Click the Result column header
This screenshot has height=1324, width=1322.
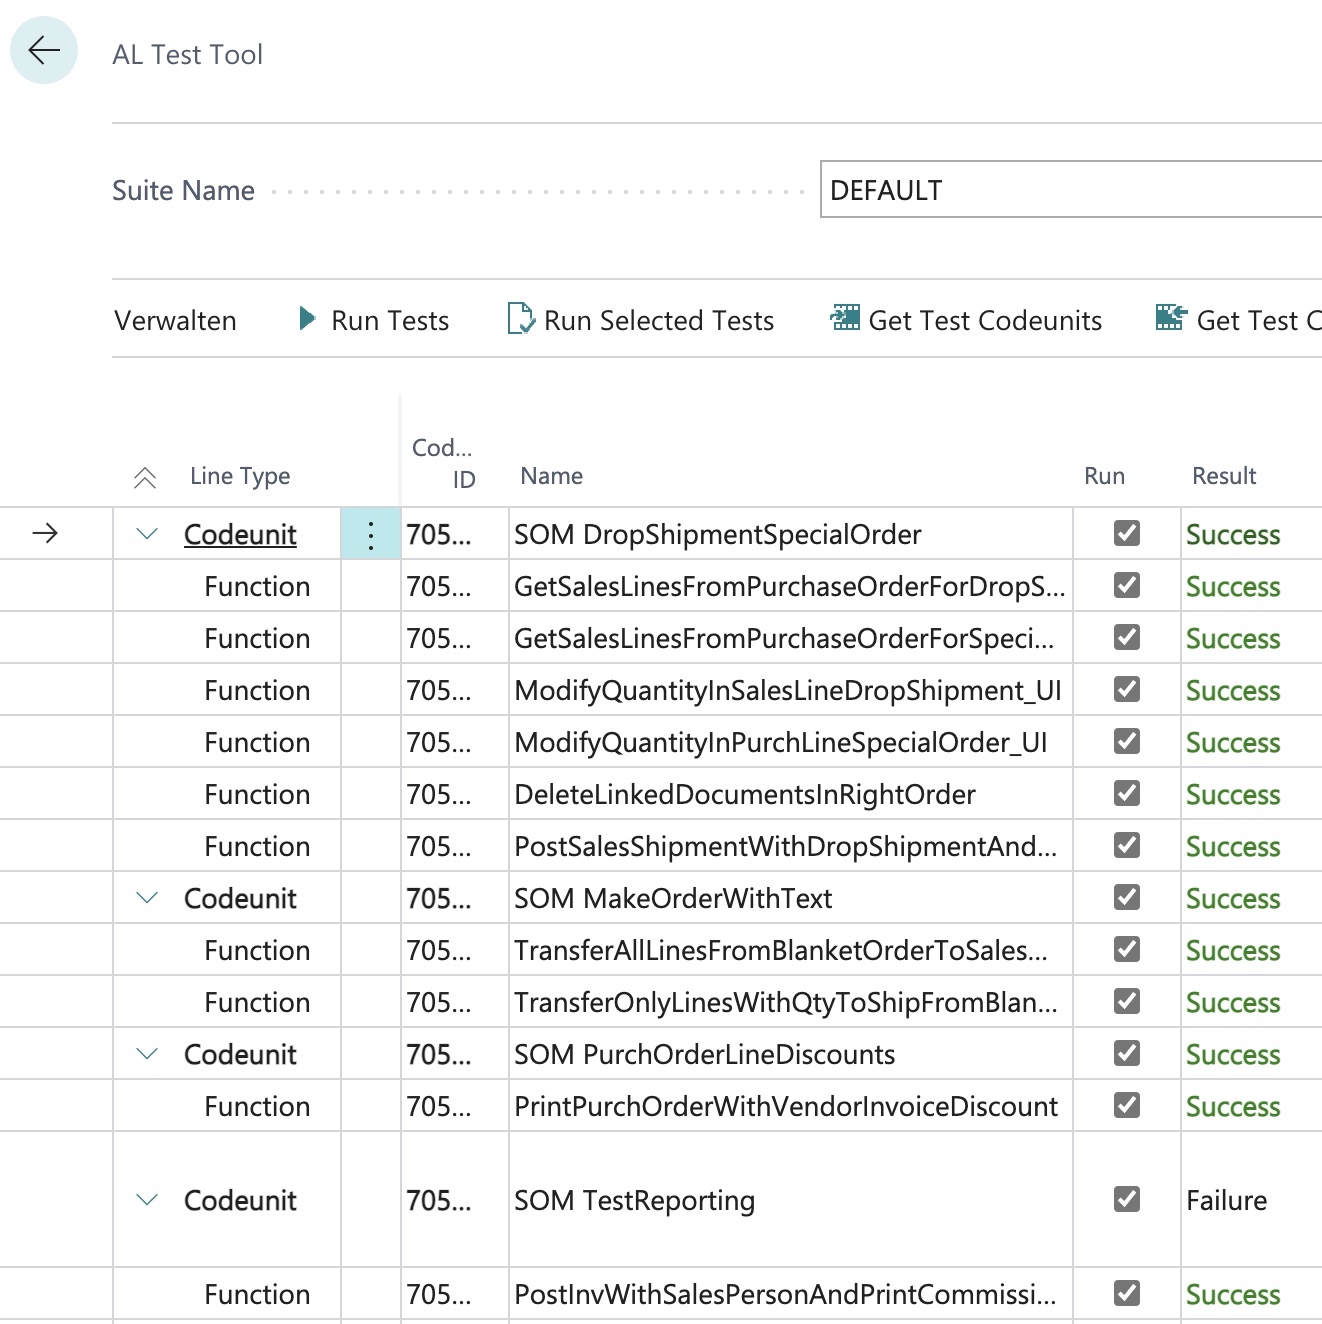pyautogui.click(x=1224, y=476)
